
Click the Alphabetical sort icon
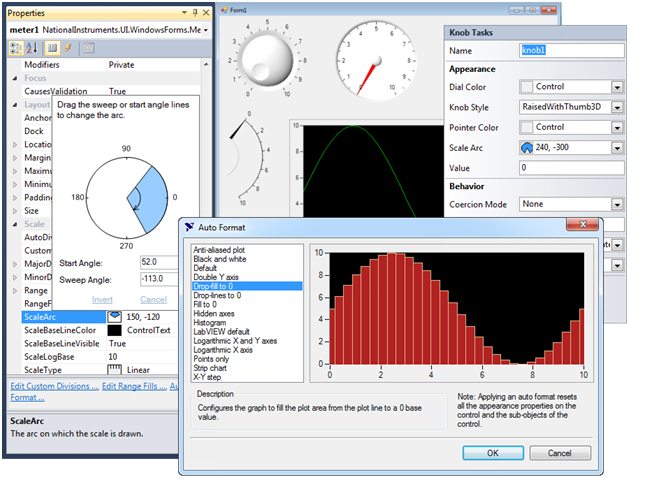(31, 48)
